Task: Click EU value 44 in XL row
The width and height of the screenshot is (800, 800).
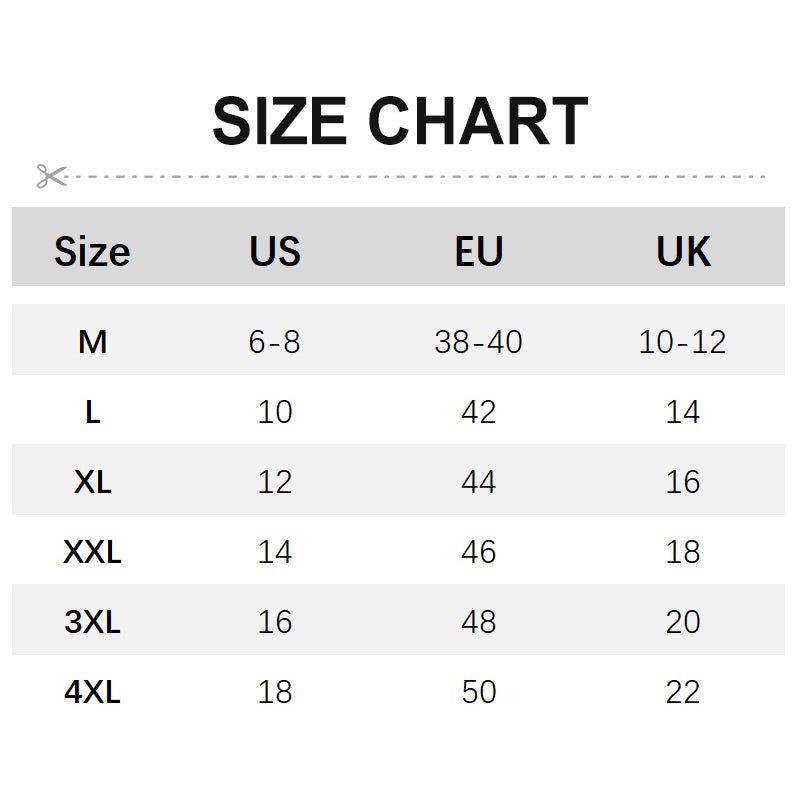Action: click(x=479, y=482)
